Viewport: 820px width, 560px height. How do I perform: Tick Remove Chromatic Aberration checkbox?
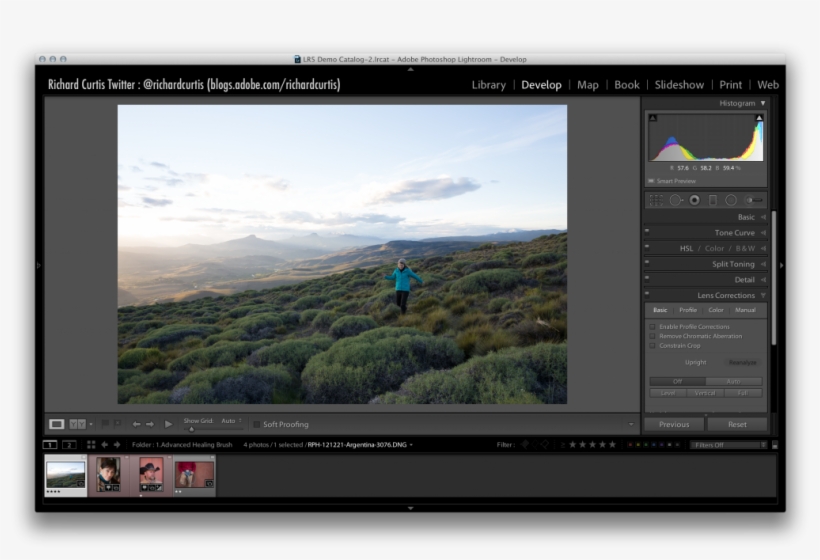[653, 336]
